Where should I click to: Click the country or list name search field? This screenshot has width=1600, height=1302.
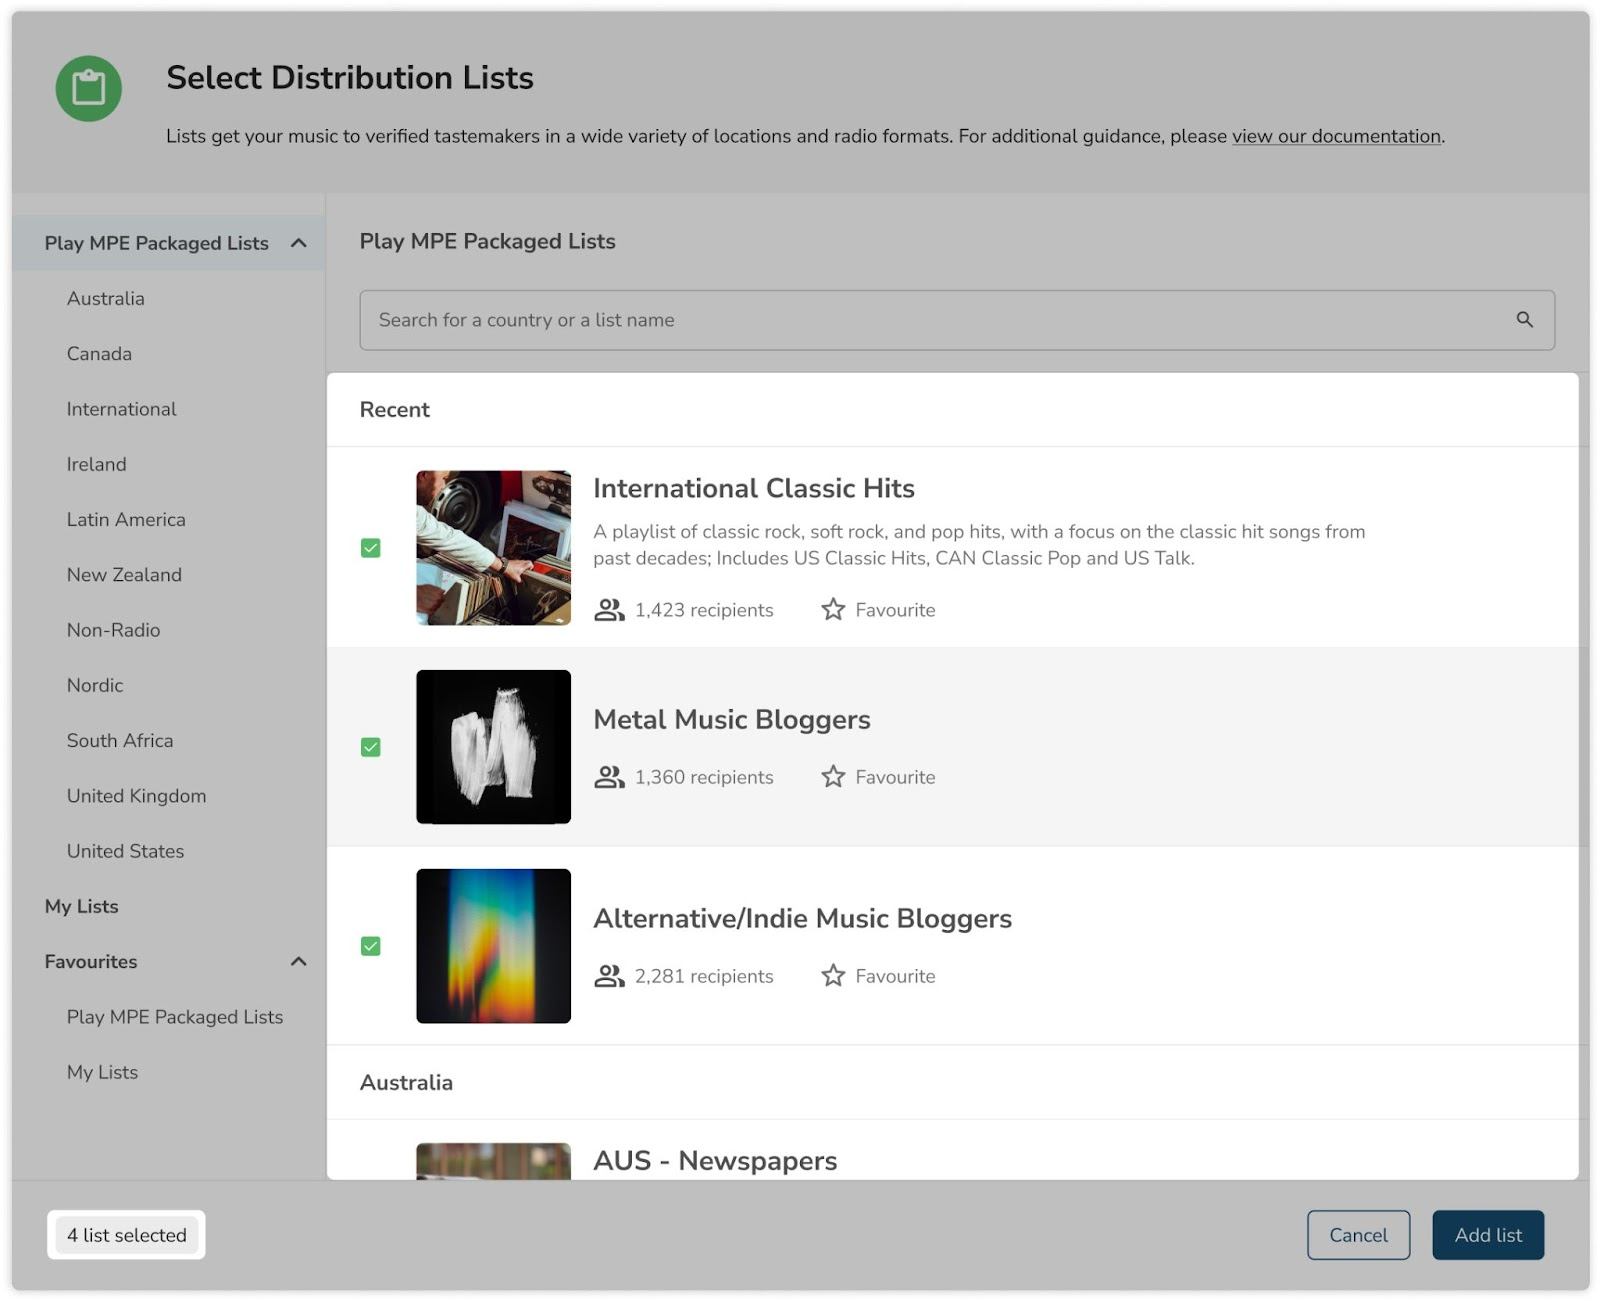[957, 320]
